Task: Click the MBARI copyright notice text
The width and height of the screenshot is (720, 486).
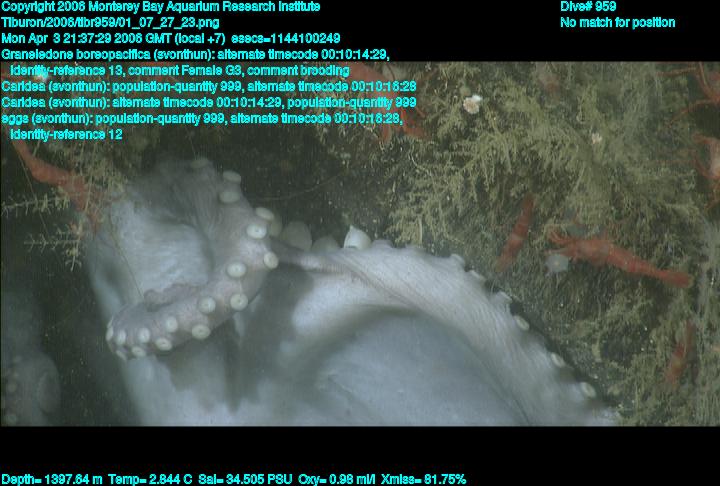Action: point(161,7)
